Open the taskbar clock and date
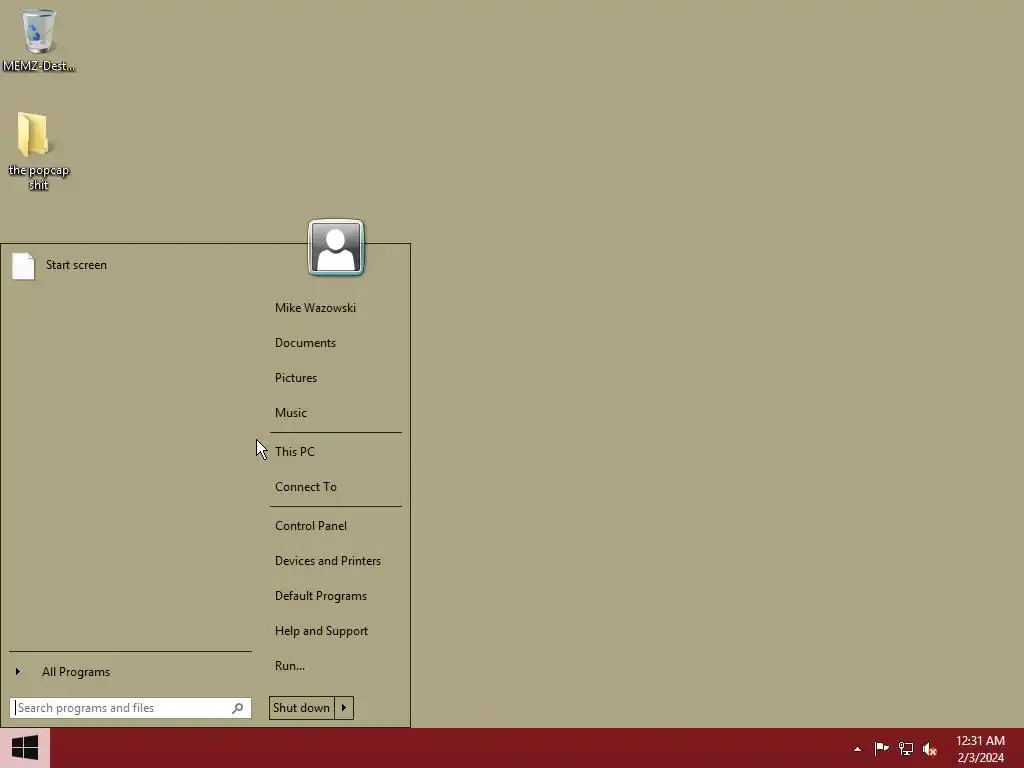The height and width of the screenshot is (768, 1024). coord(980,748)
